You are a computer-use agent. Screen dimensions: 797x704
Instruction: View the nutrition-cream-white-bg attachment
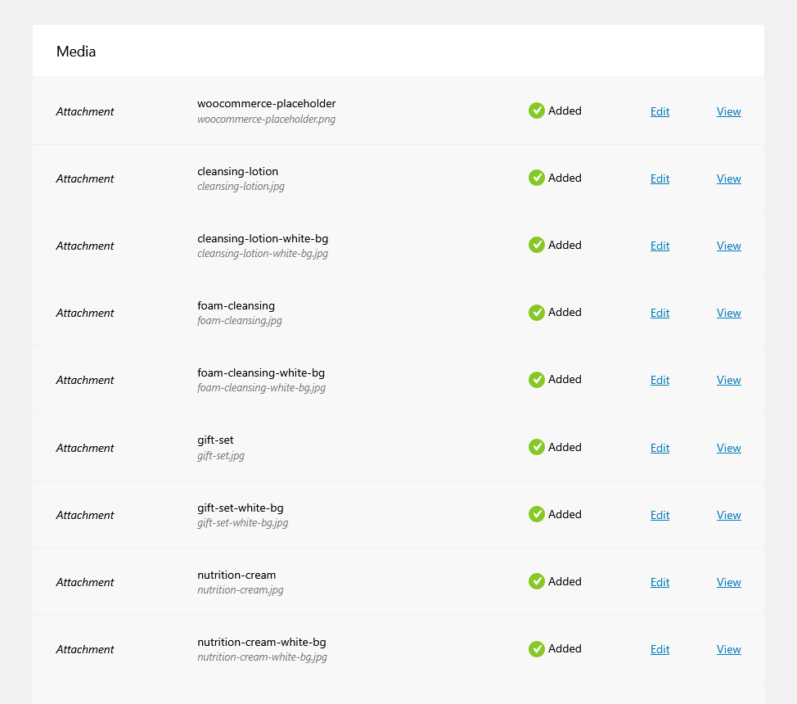point(729,649)
